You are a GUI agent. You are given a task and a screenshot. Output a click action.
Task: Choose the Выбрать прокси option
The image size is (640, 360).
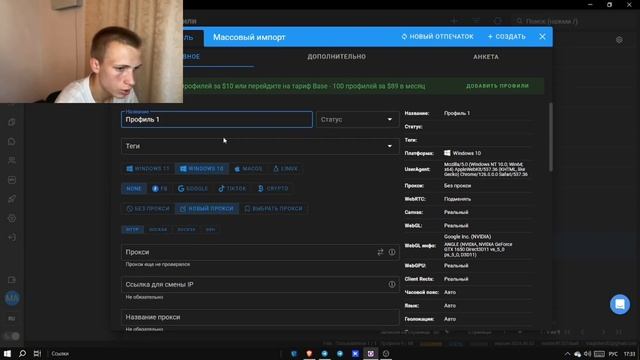point(273,209)
